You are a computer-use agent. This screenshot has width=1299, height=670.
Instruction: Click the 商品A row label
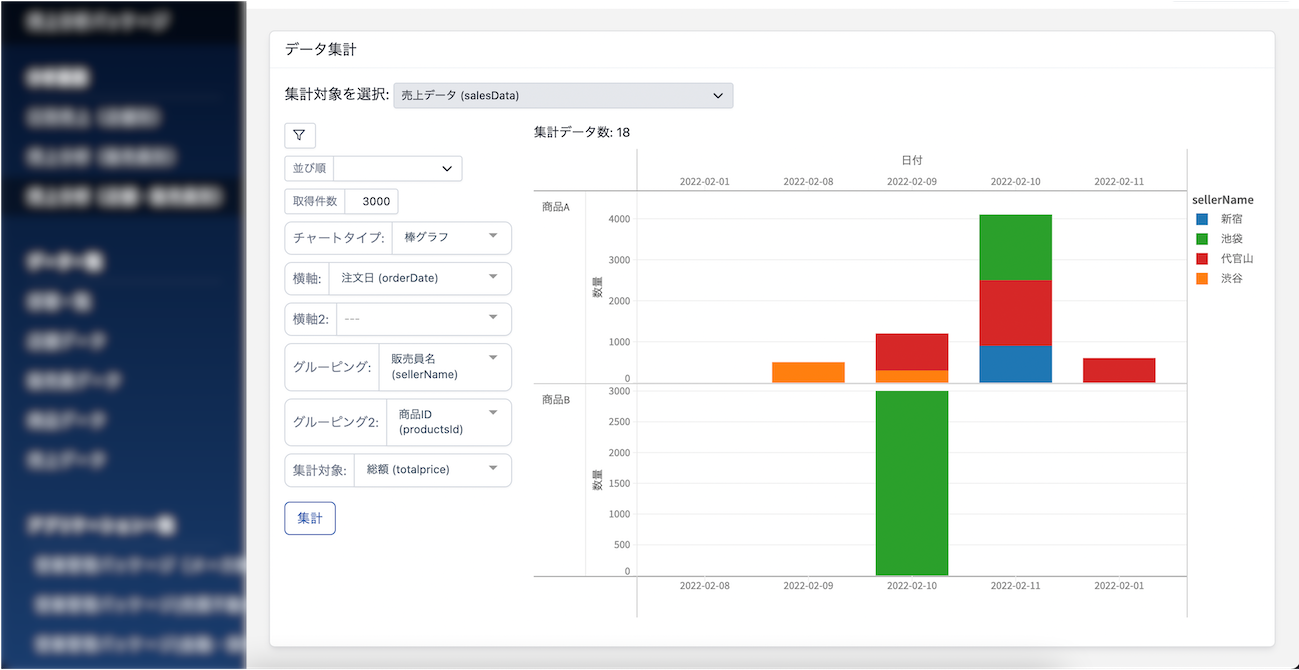(x=556, y=205)
